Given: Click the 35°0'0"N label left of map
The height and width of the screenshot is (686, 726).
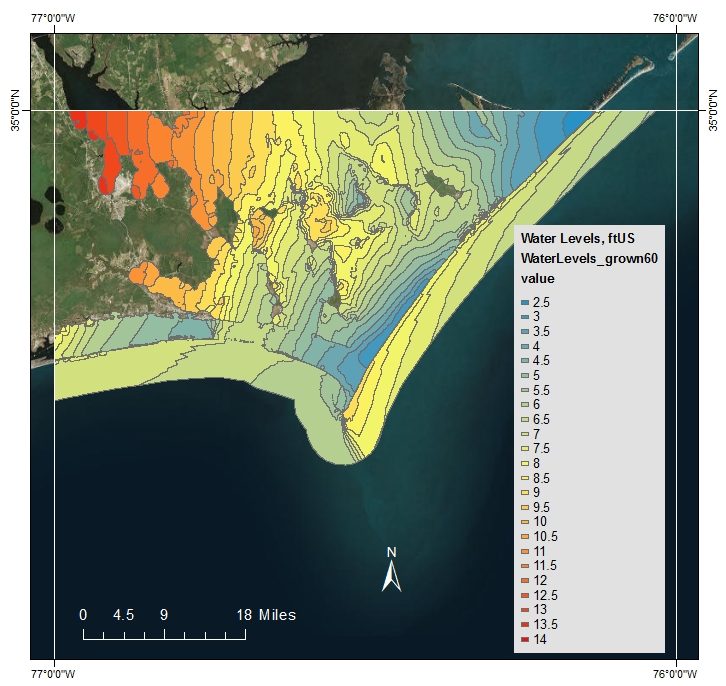Looking at the screenshot, I should 15,110.
